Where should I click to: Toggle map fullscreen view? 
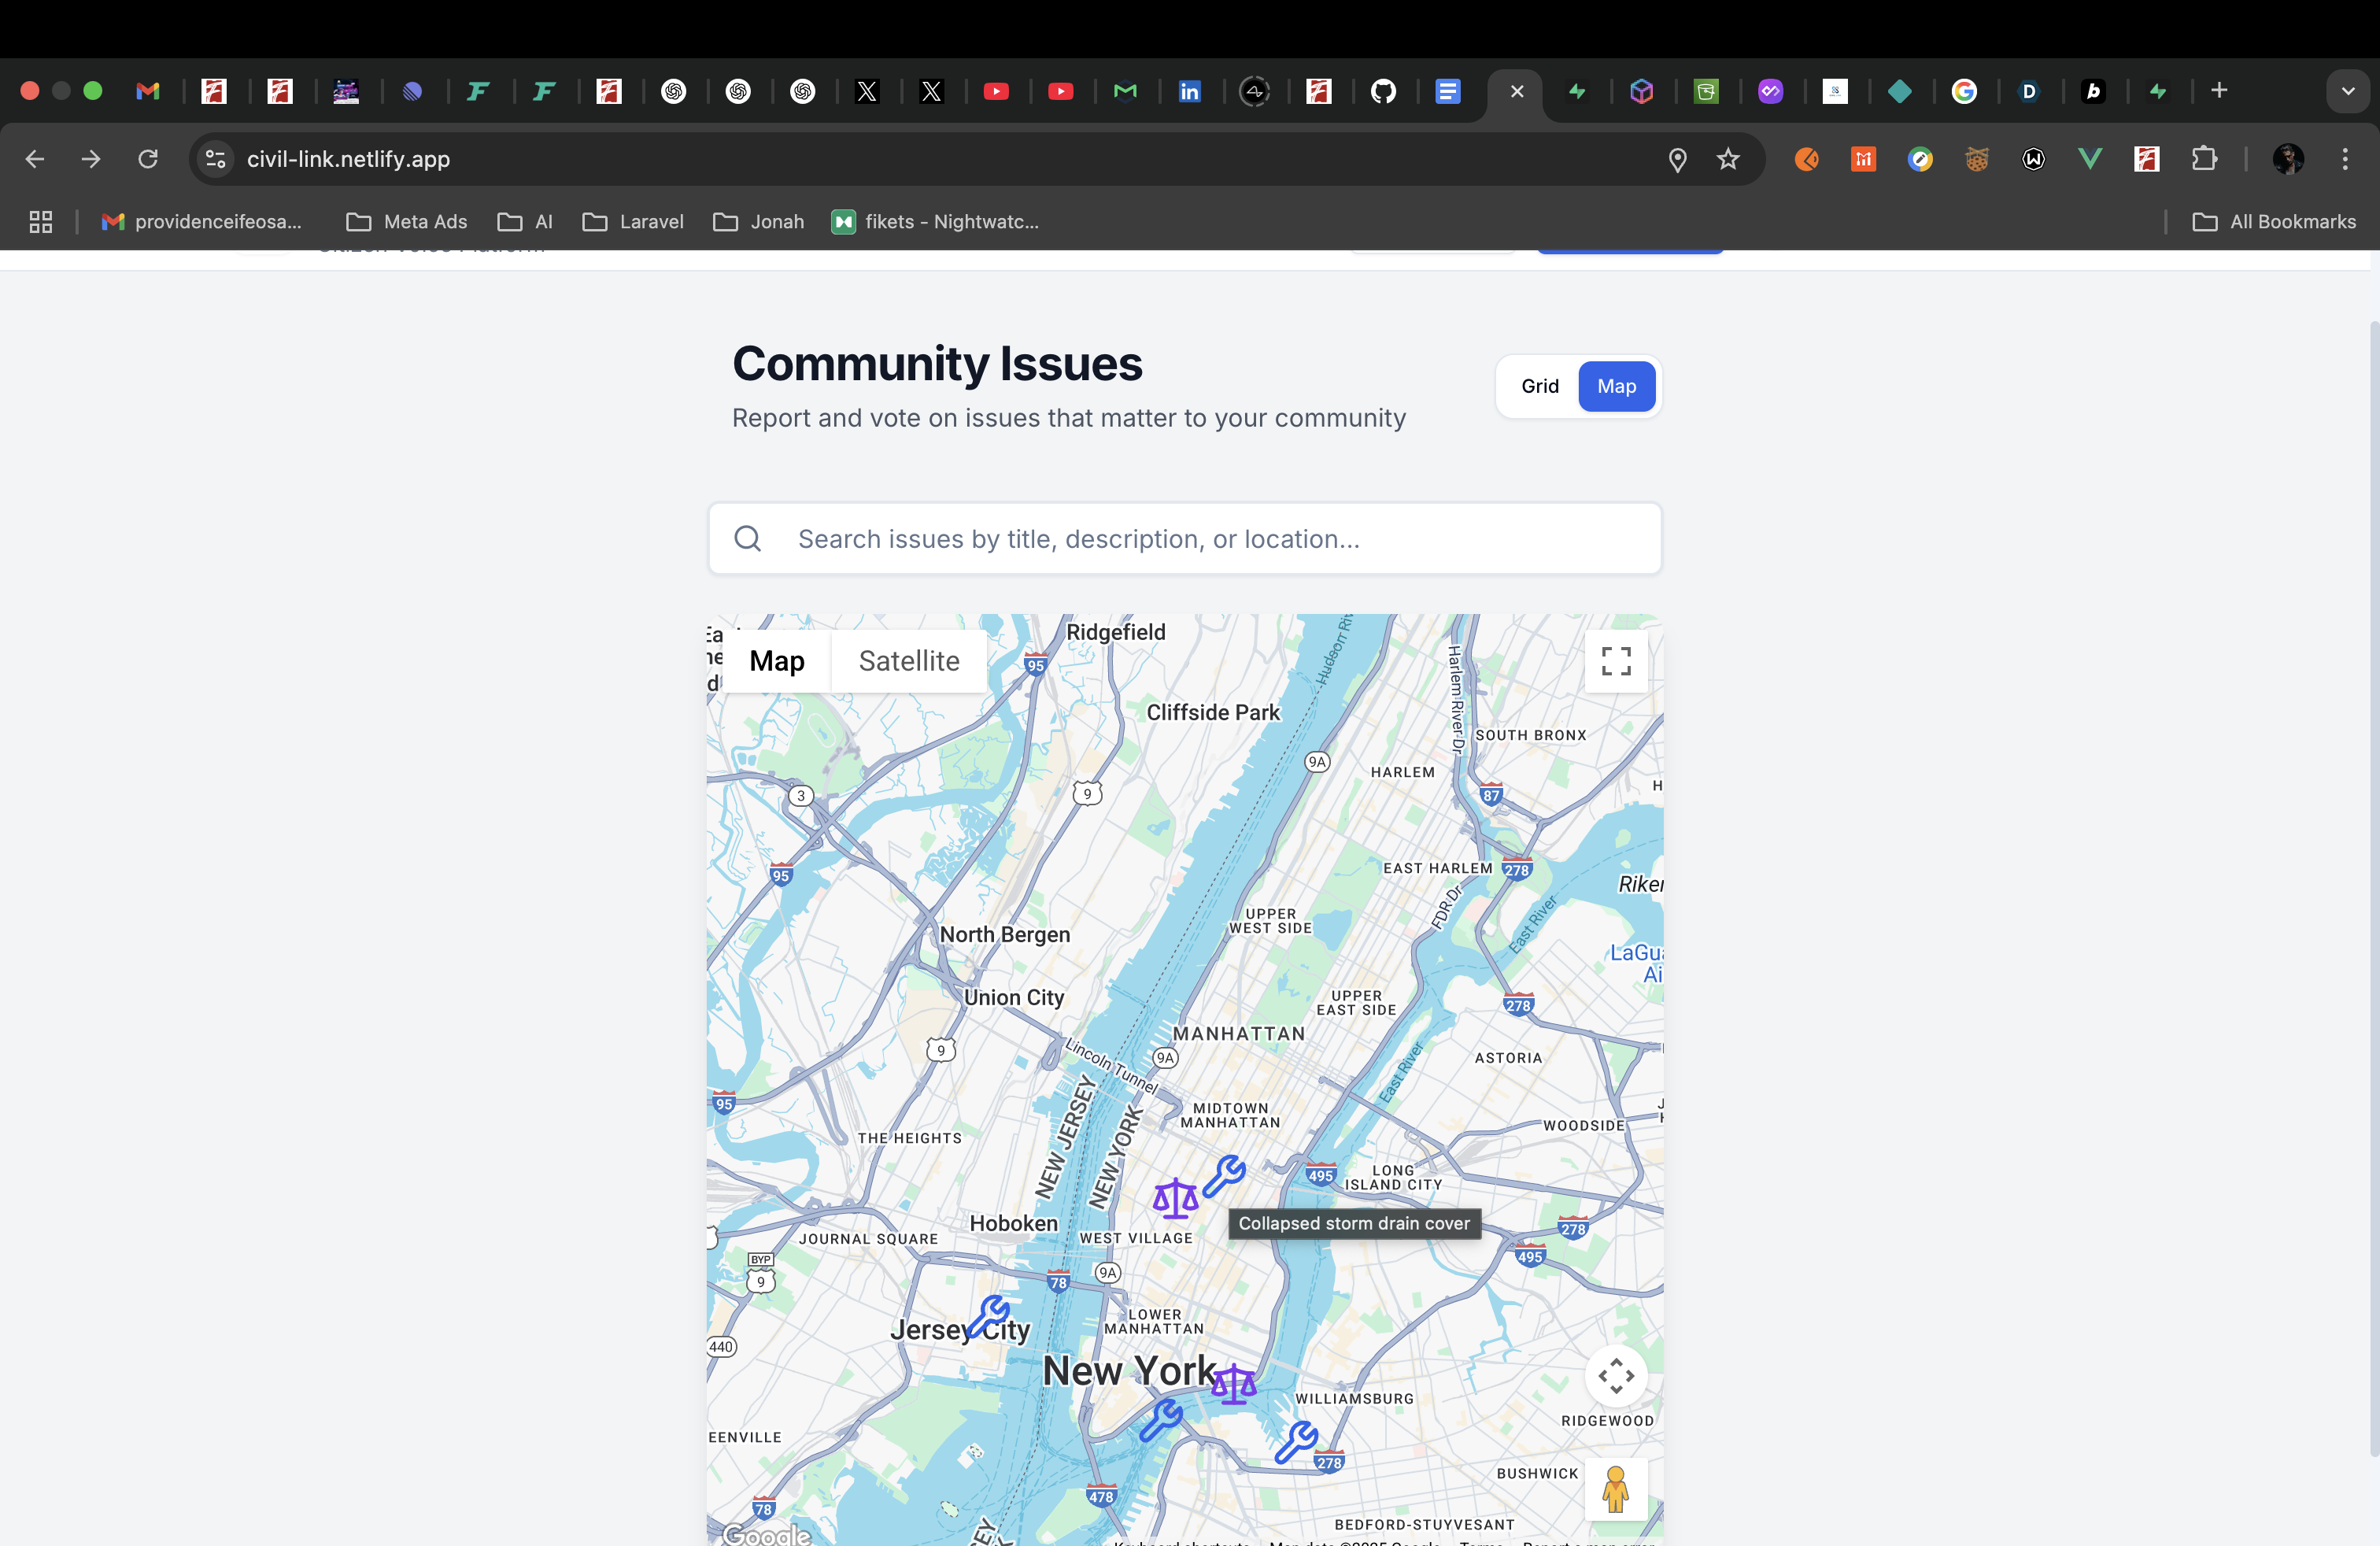pyautogui.click(x=1615, y=661)
